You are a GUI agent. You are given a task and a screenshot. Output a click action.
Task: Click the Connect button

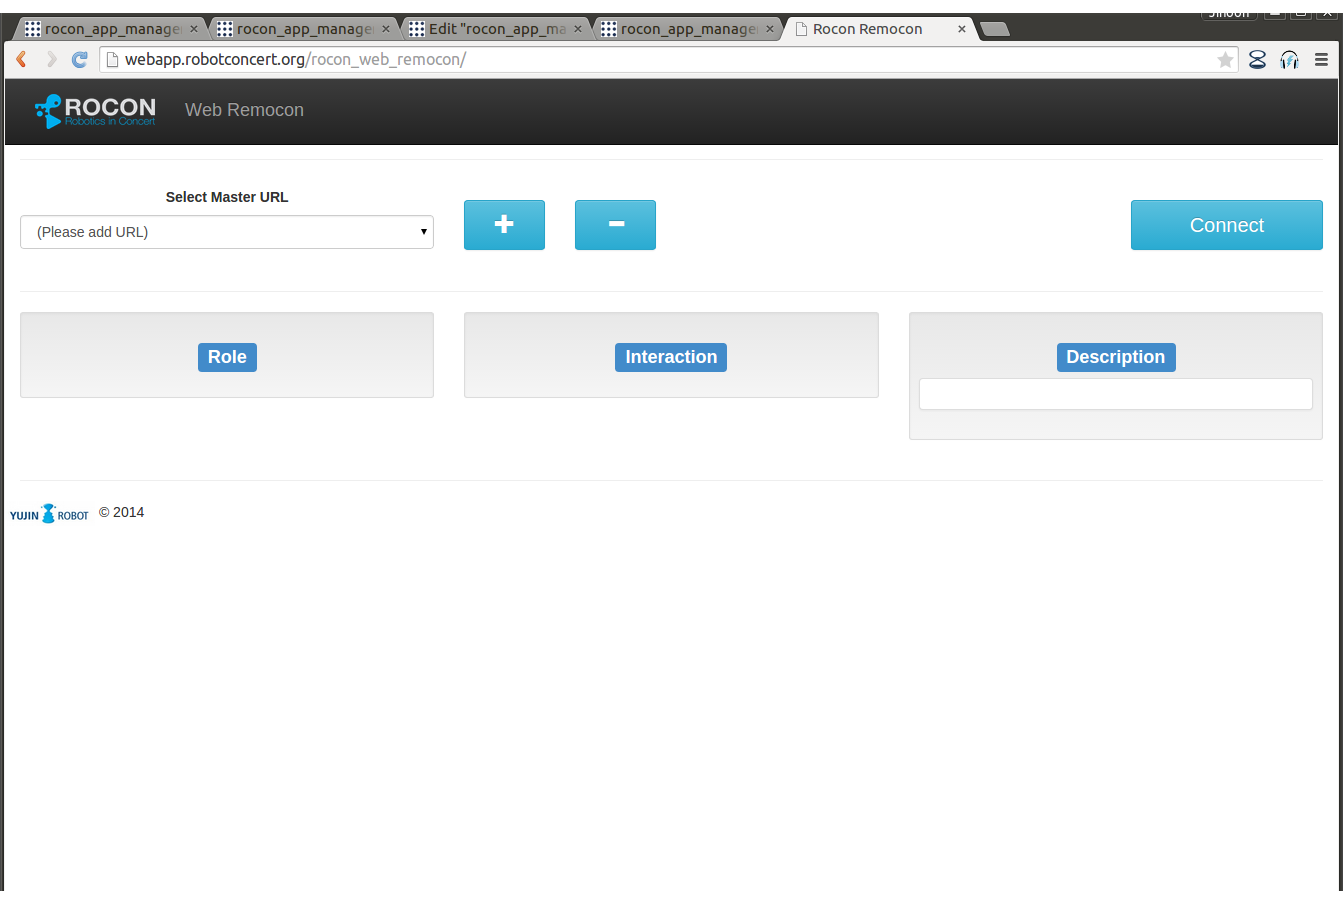[x=1226, y=225]
